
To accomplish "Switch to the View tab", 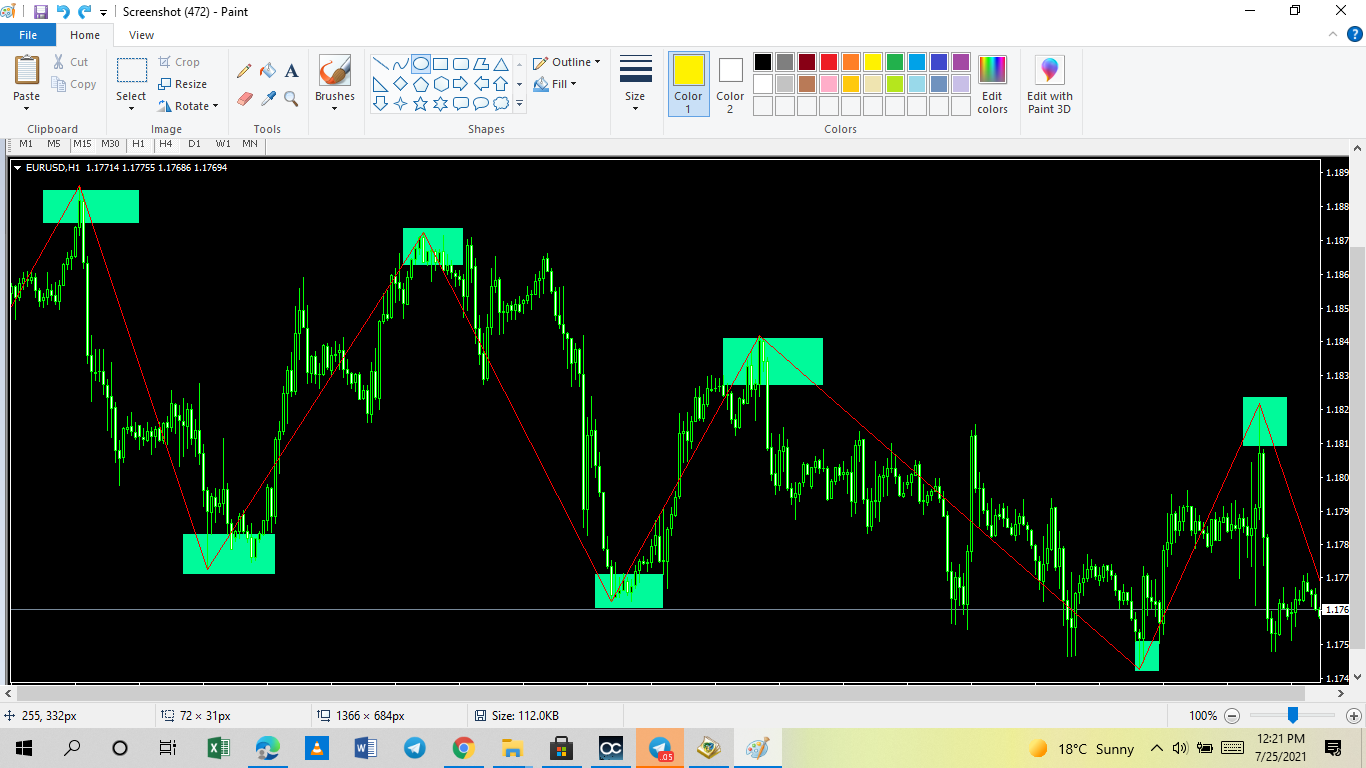I will click(141, 35).
